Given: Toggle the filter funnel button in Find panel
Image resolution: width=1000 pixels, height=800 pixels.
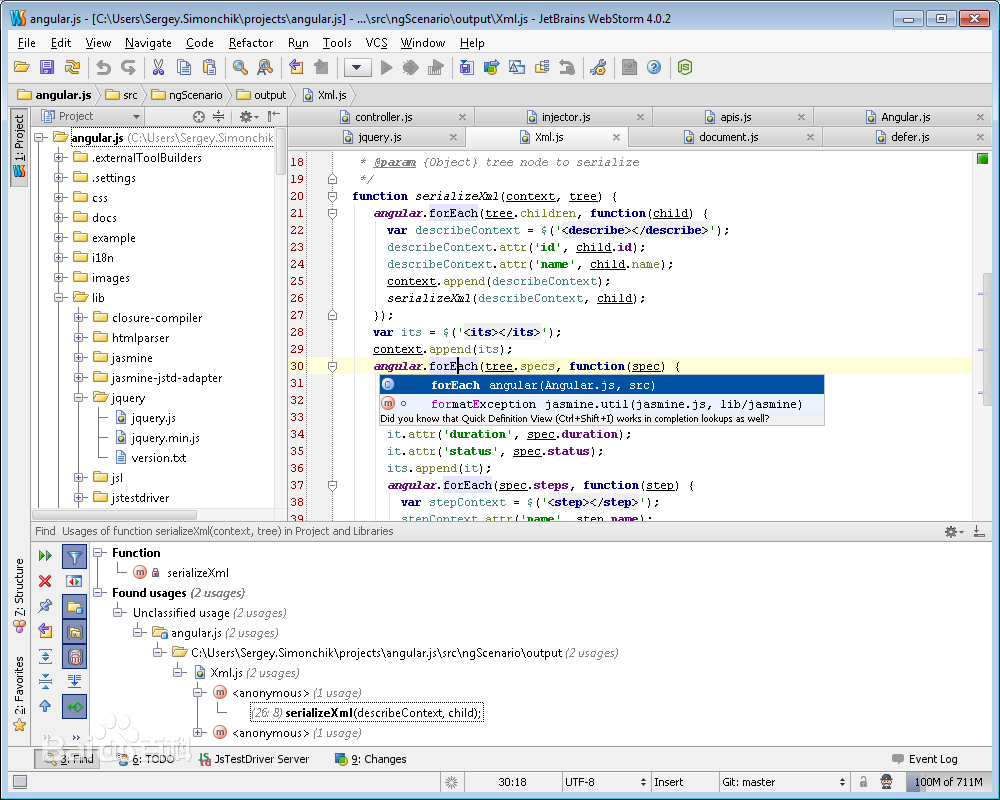Looking at the screenshot, I should pyautogui.click(x=74, y=557).
